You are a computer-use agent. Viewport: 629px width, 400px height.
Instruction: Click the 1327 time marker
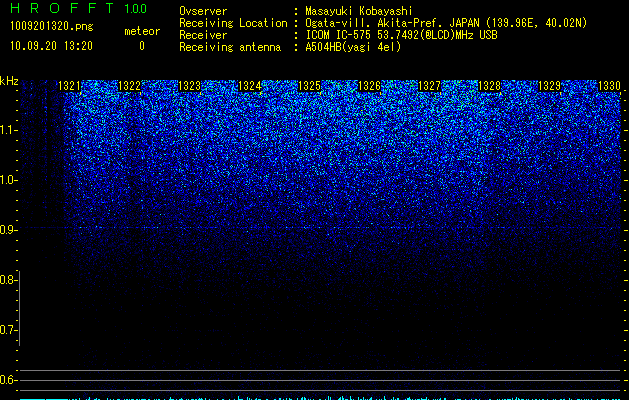(430, 86)
